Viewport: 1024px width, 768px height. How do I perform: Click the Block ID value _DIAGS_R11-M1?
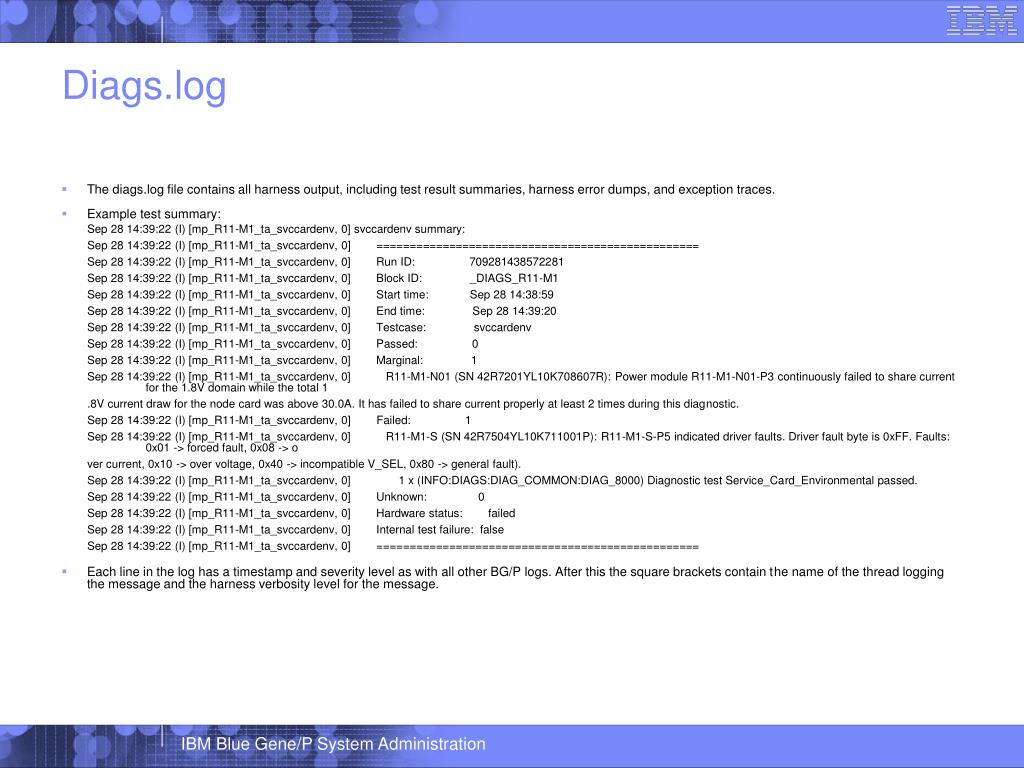514,278
